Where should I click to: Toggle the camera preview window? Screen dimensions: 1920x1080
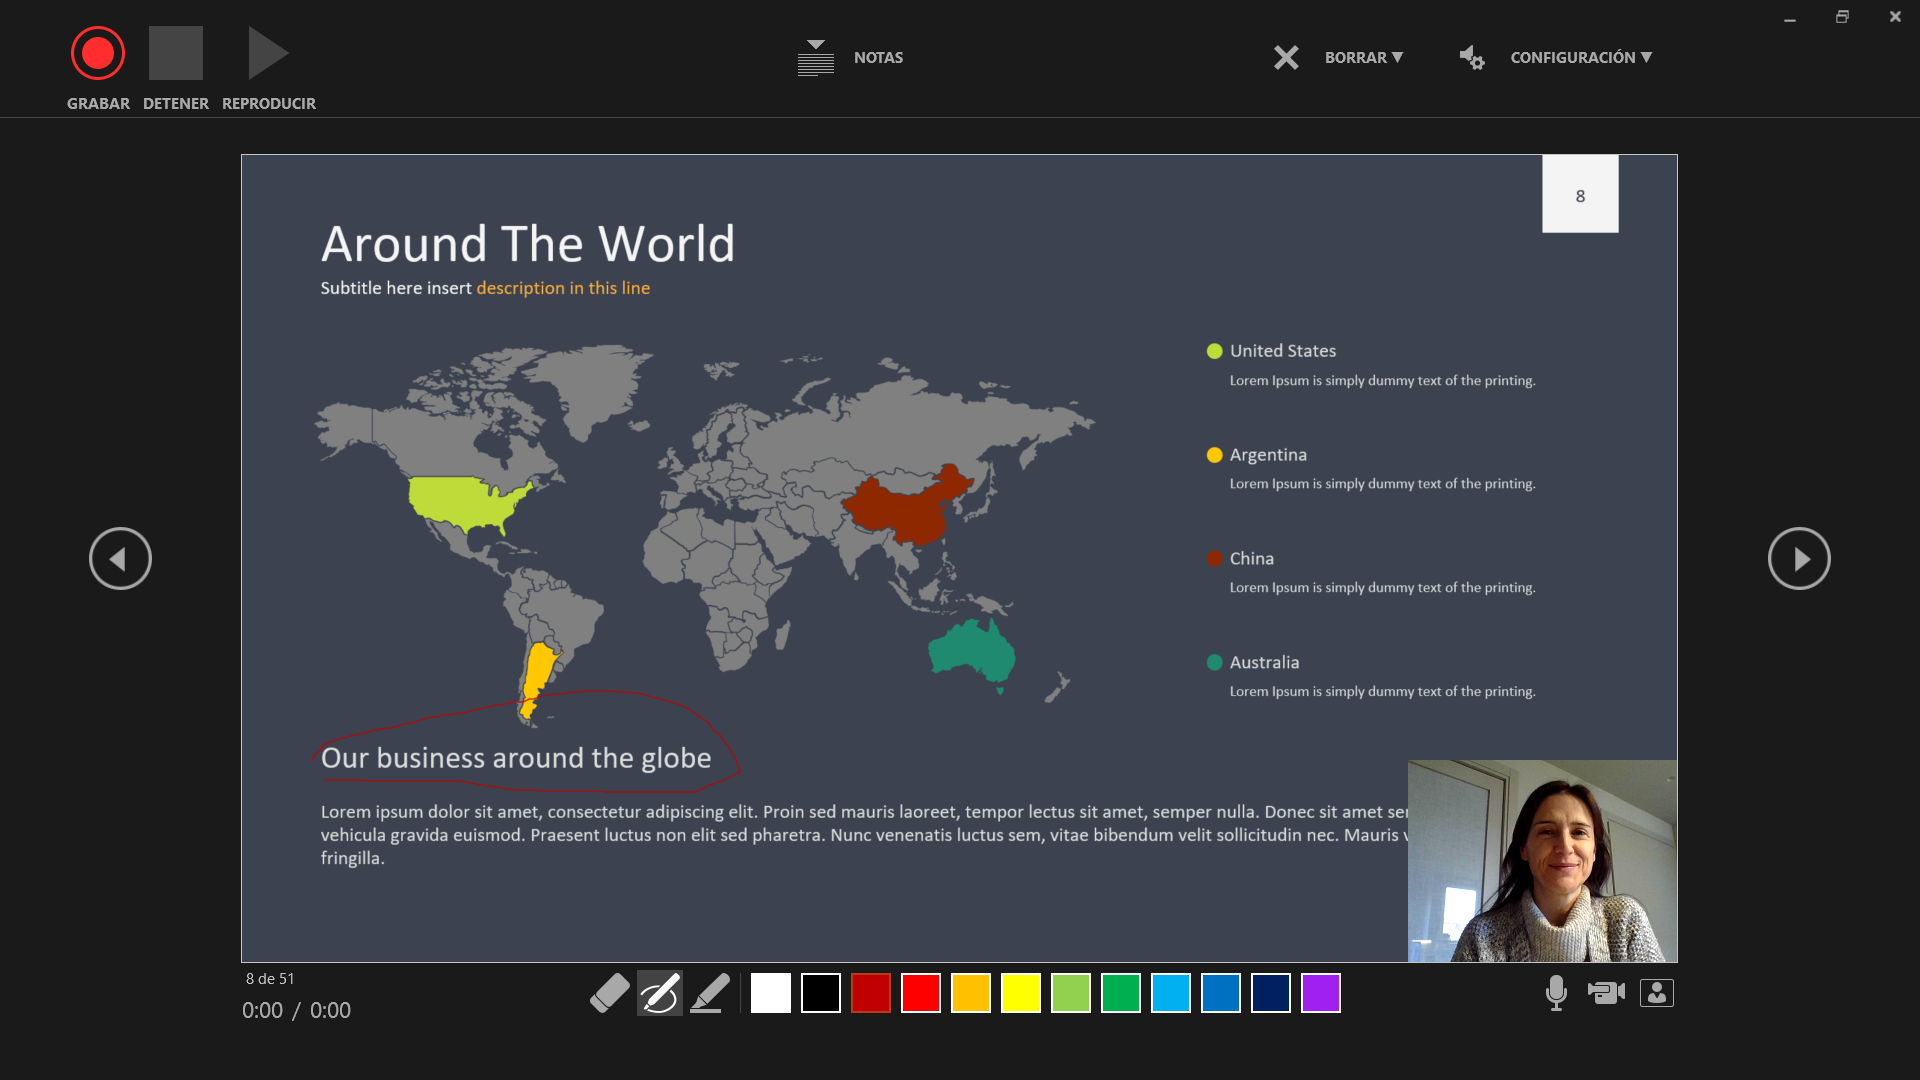click(1657, 993)
